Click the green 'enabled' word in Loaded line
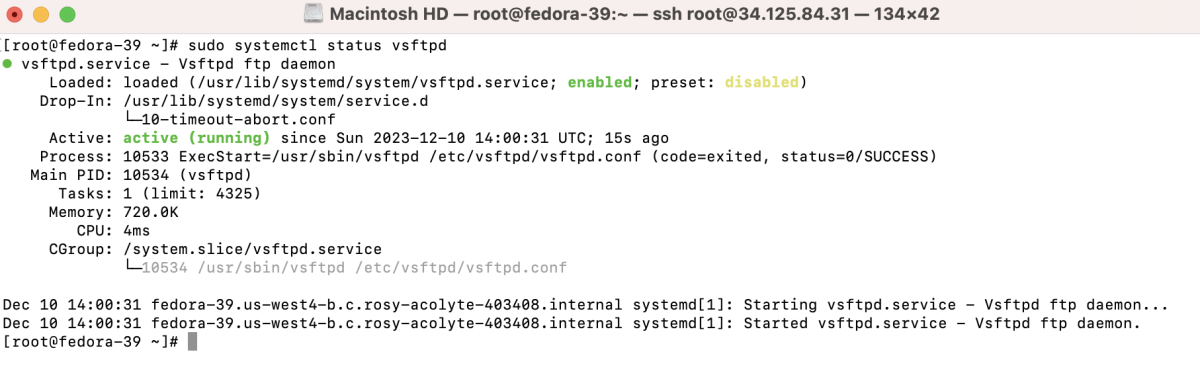The height and width of the screenshot is (389, 1200). 601,82
